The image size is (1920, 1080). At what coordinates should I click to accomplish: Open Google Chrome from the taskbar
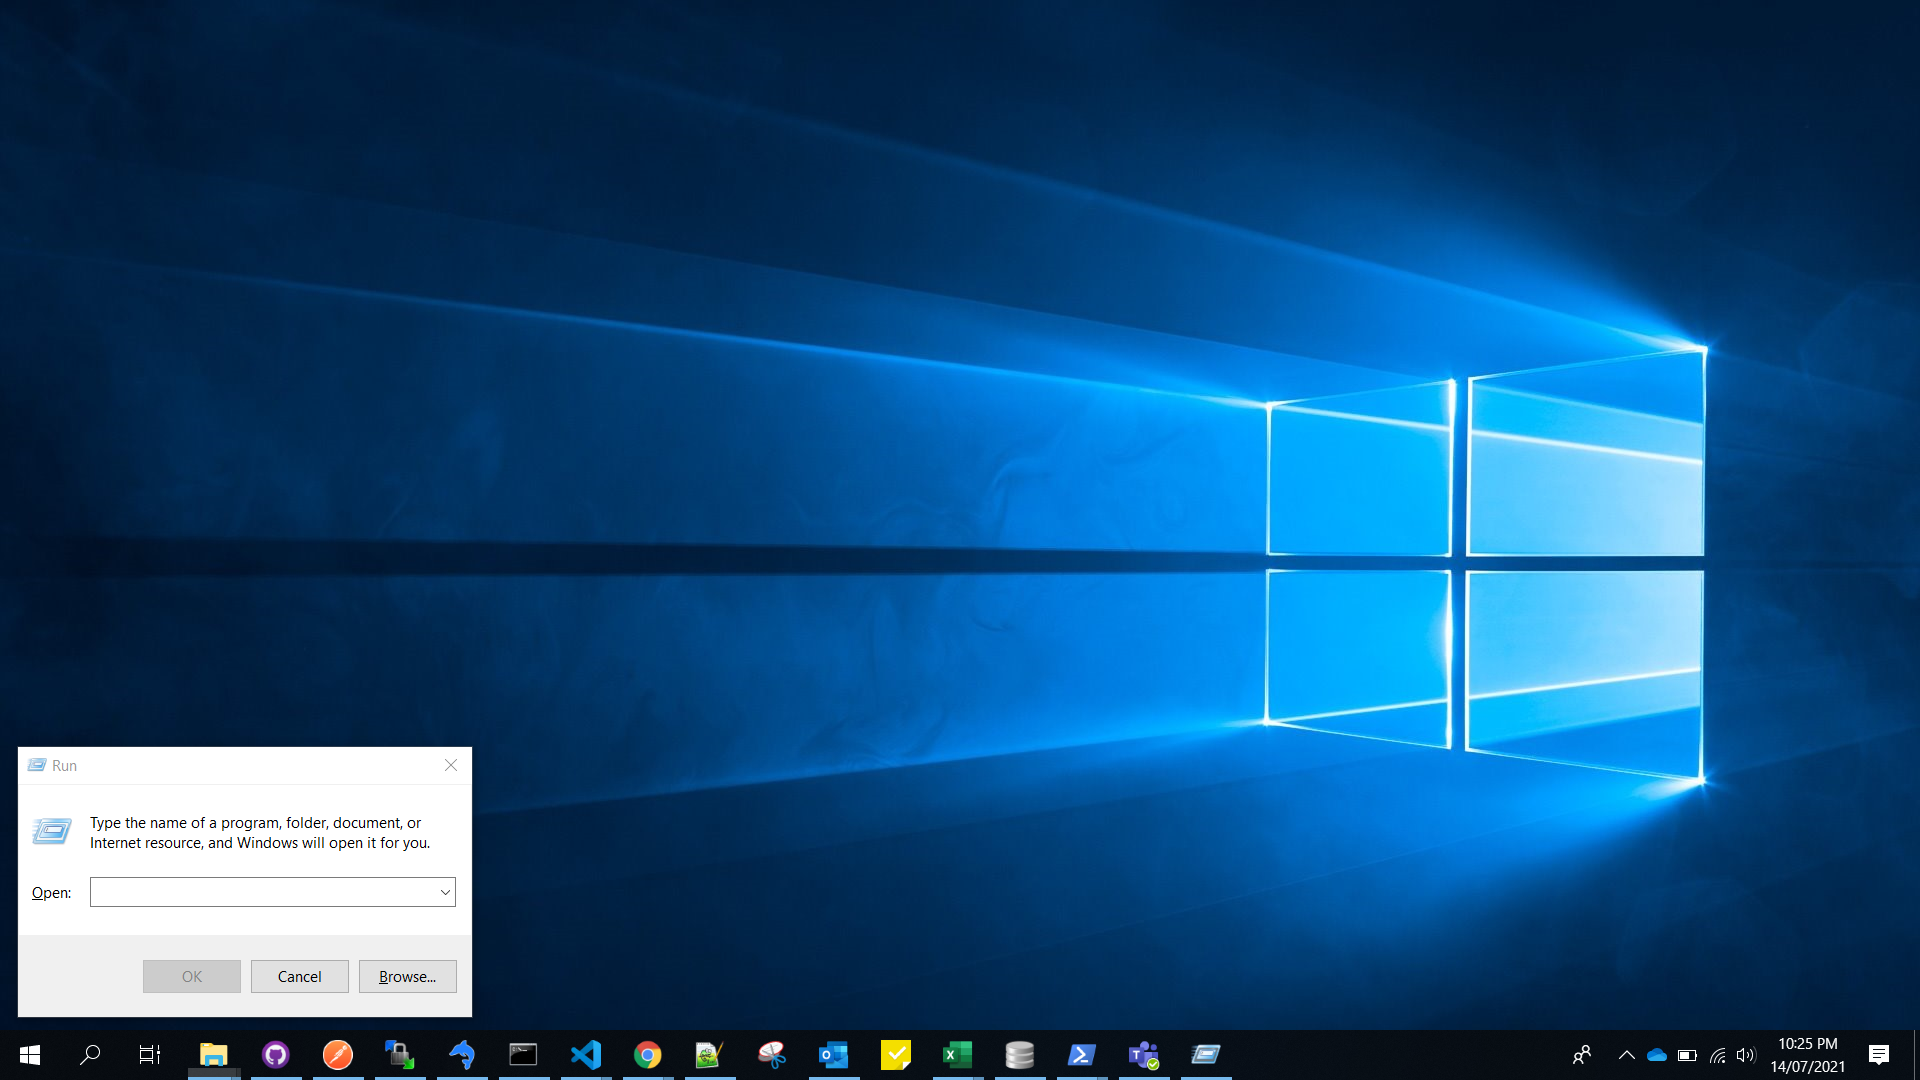[x=647, y=1054]
